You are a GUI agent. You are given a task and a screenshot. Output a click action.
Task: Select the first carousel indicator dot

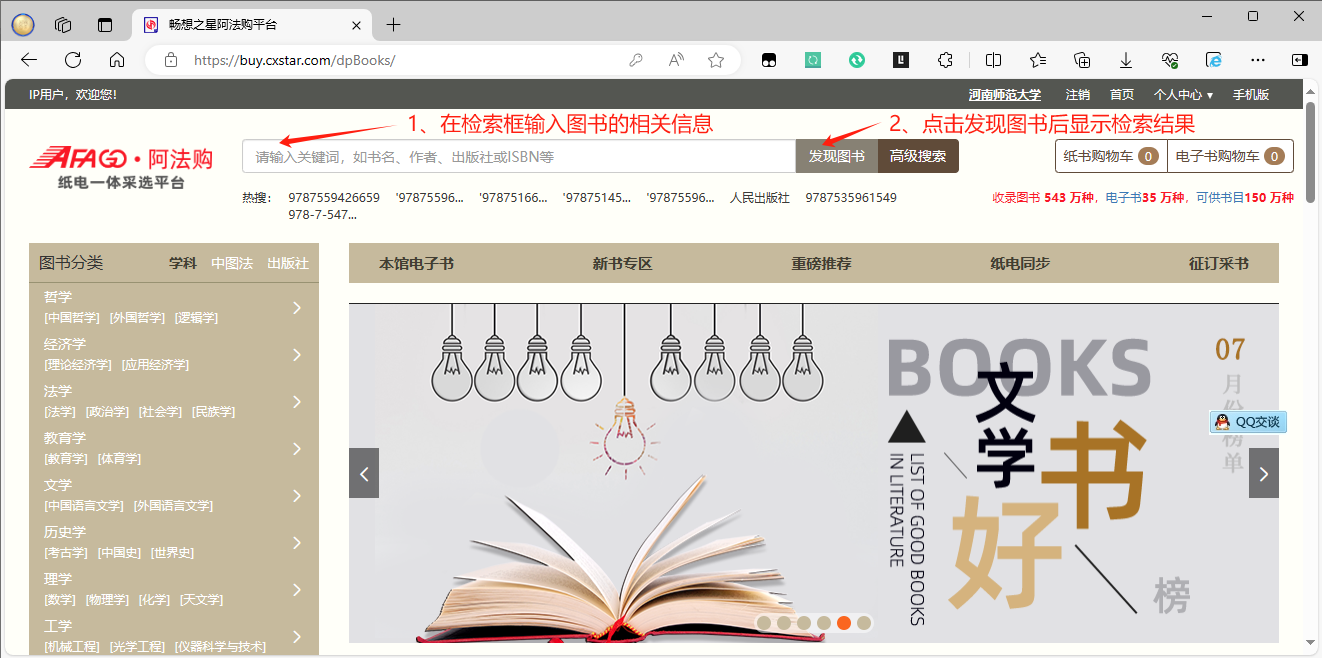point(763,623)
